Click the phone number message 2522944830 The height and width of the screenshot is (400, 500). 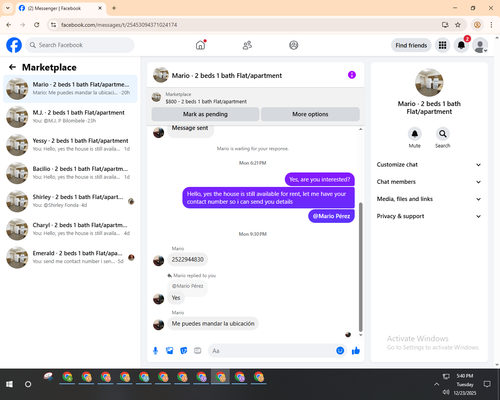click(187, 259)
